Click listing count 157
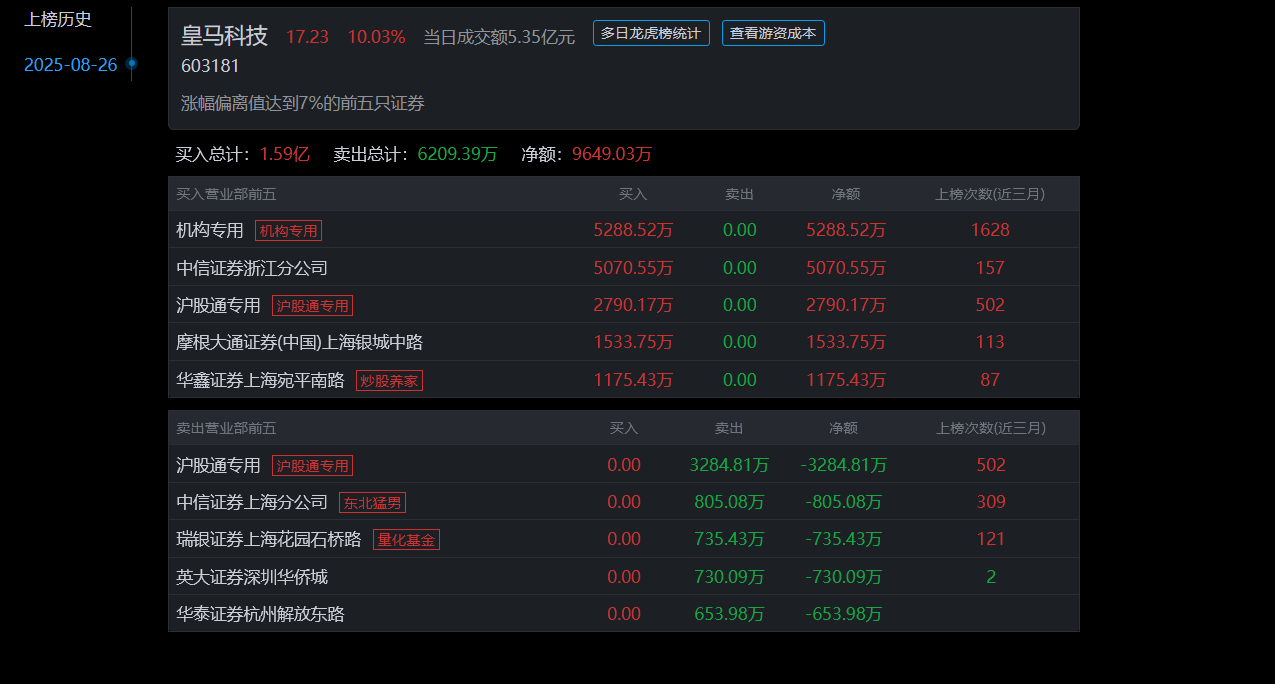Image resolution: width=1275 pixels, height=684 pixels. 990,268
